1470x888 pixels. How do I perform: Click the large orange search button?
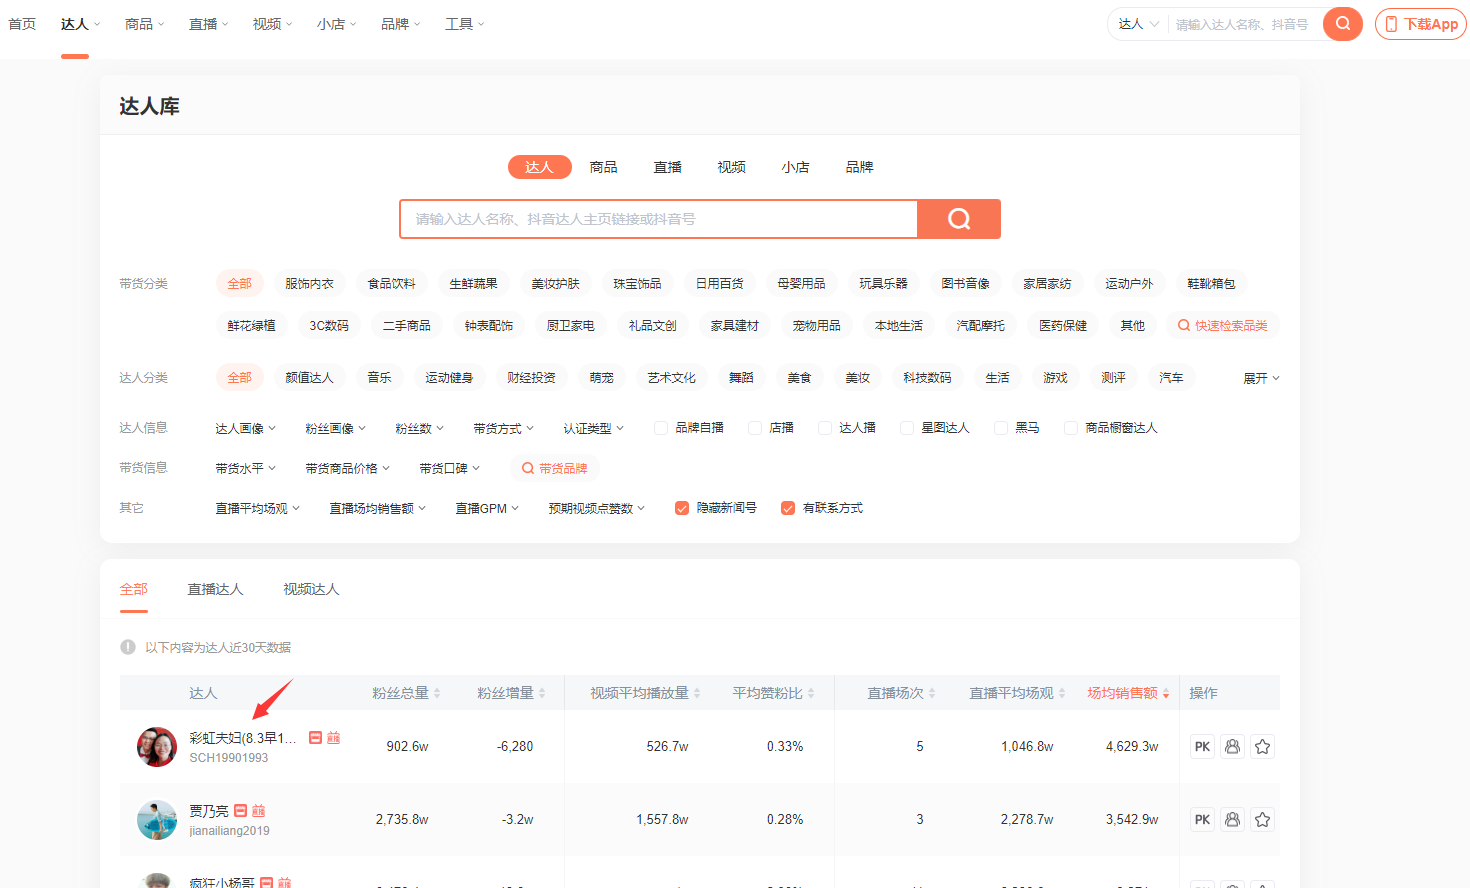coord(959,219)
